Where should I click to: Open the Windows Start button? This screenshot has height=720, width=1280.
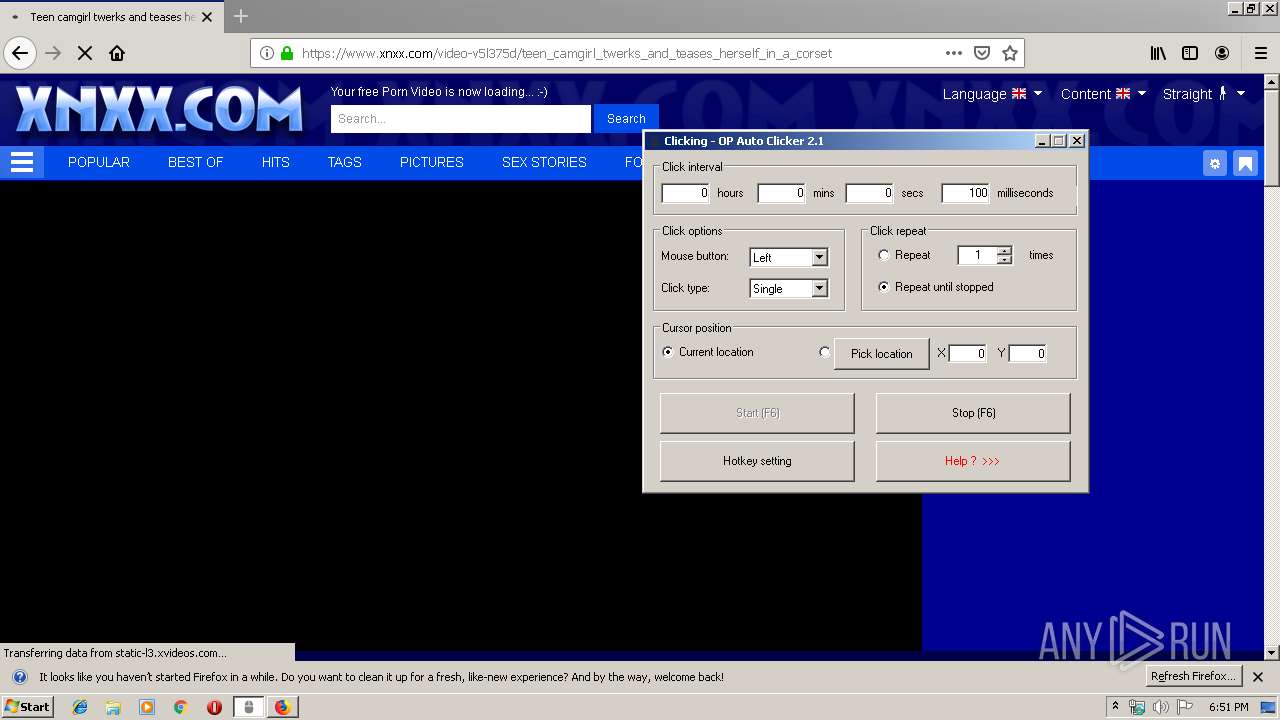pyautogui.click(x=28, y=707)
